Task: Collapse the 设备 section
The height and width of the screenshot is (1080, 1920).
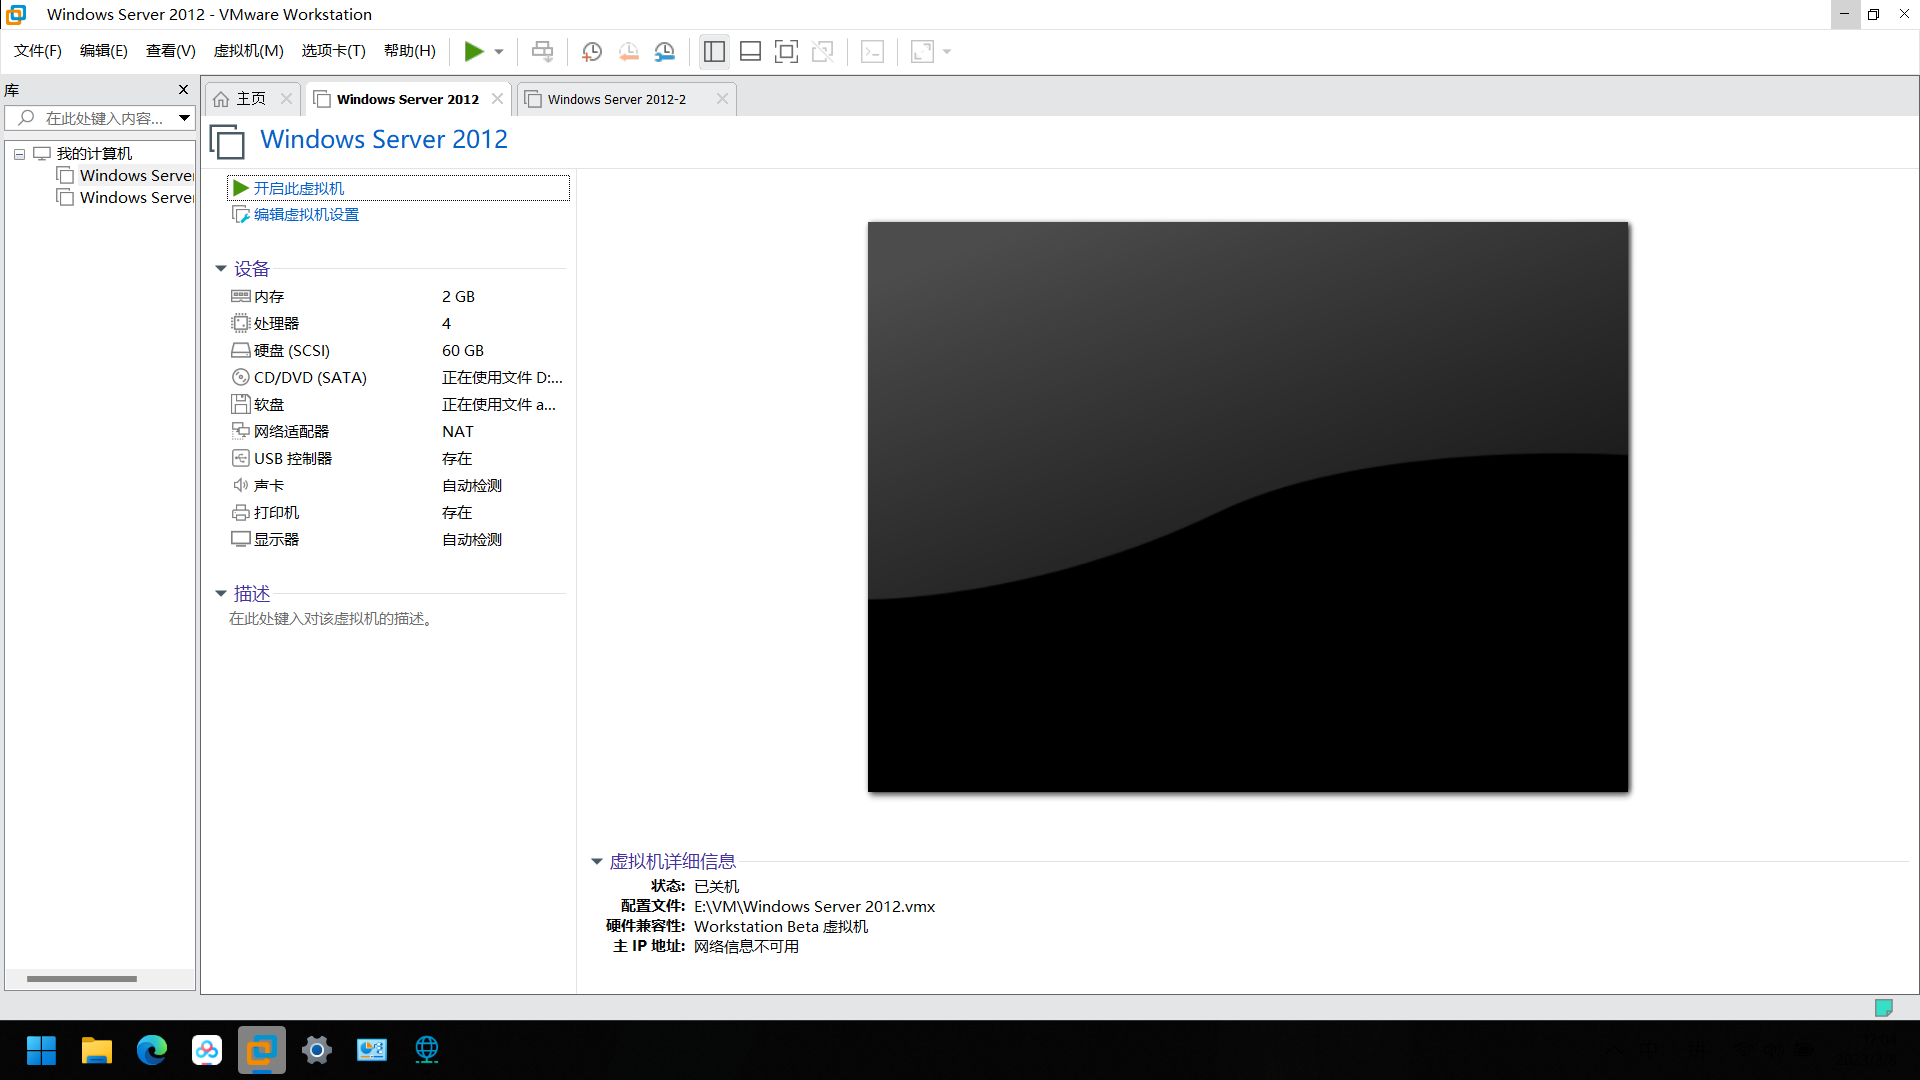Action: 221,268
